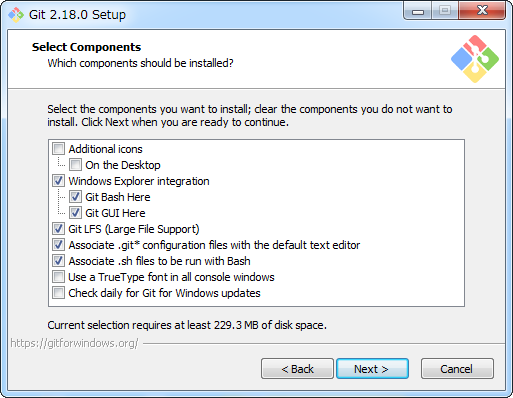Click the disabled maximize window button
The image size is (513, 398).
[445, 11]
